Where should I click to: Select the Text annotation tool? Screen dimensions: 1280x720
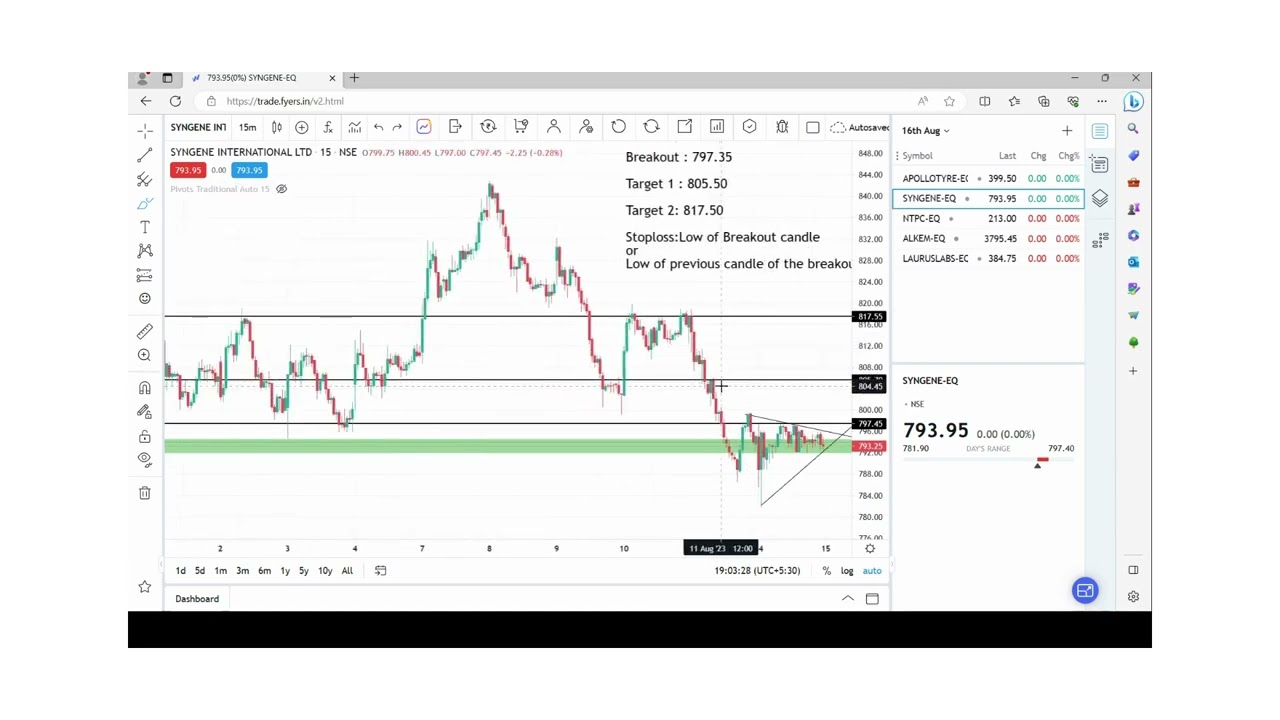click(x=145, y=227)
